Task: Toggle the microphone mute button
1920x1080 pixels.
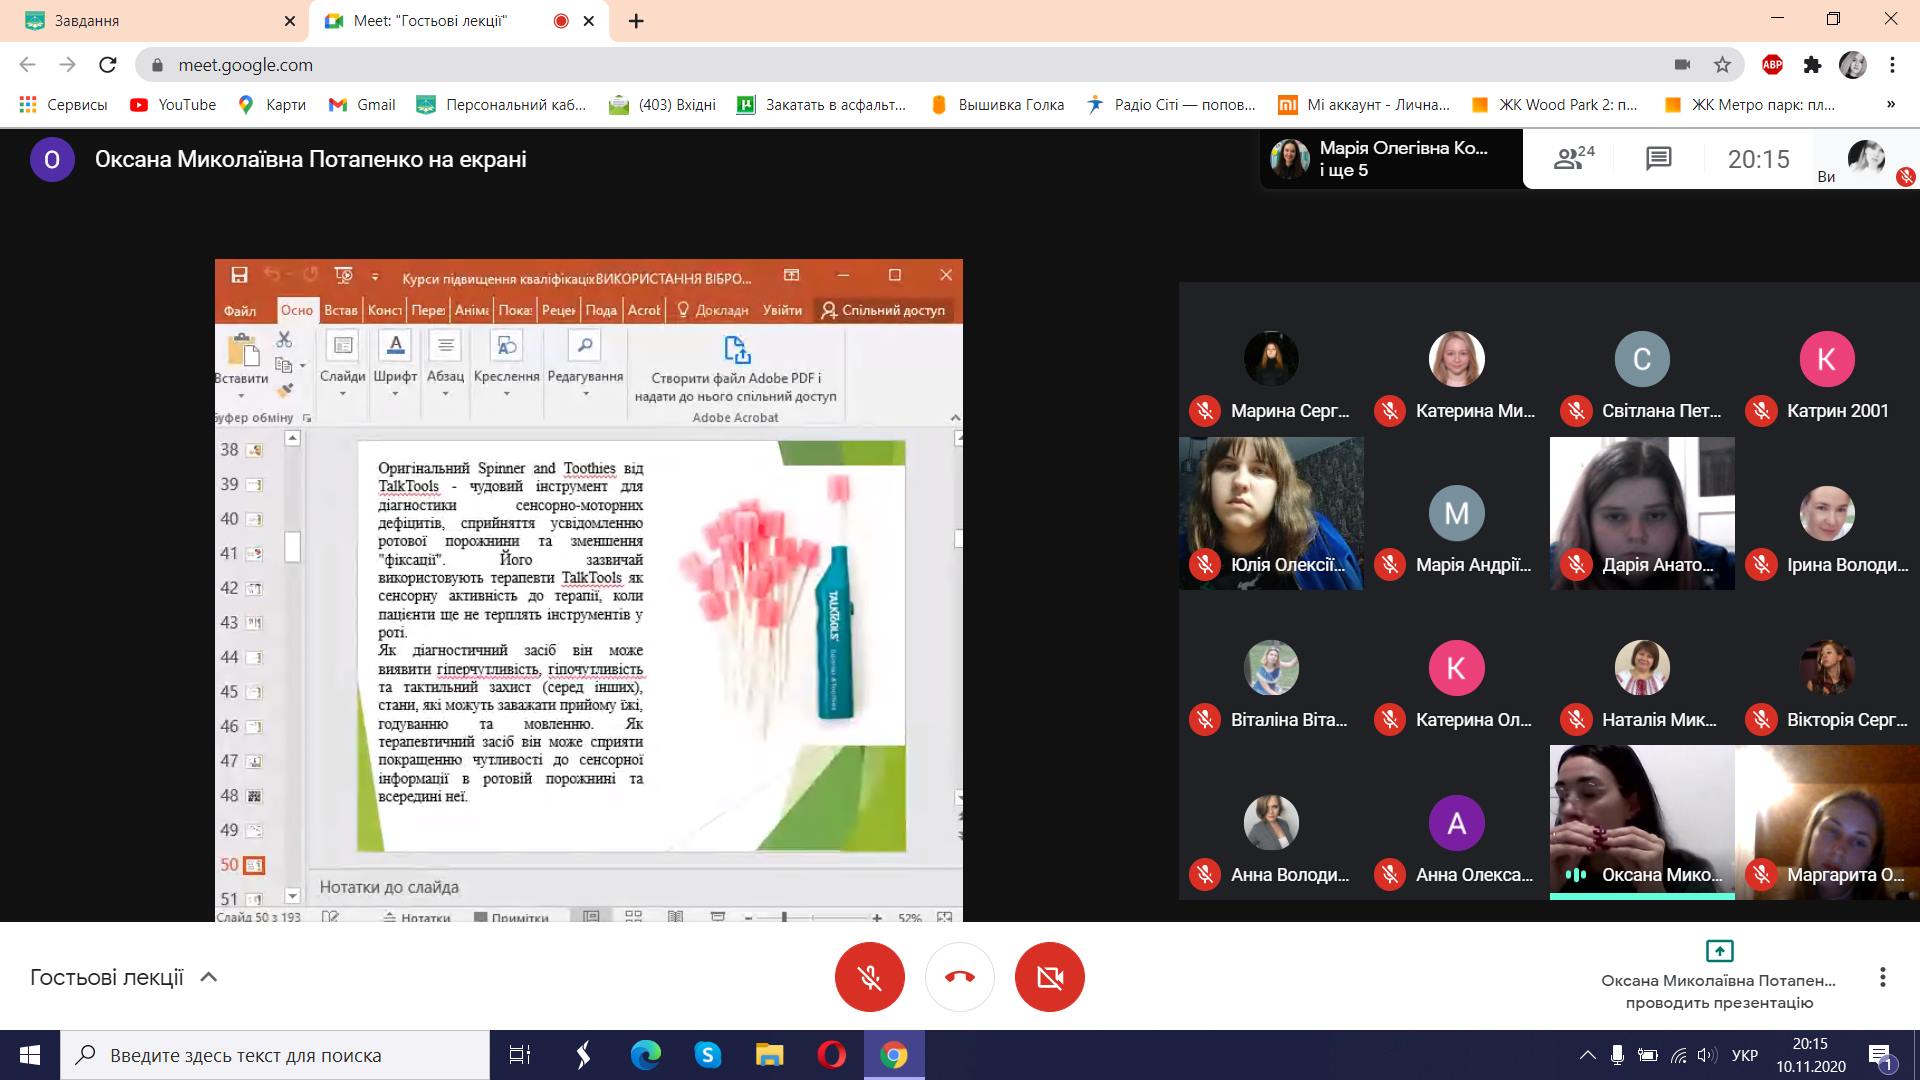Action: [x=869, y=977]
